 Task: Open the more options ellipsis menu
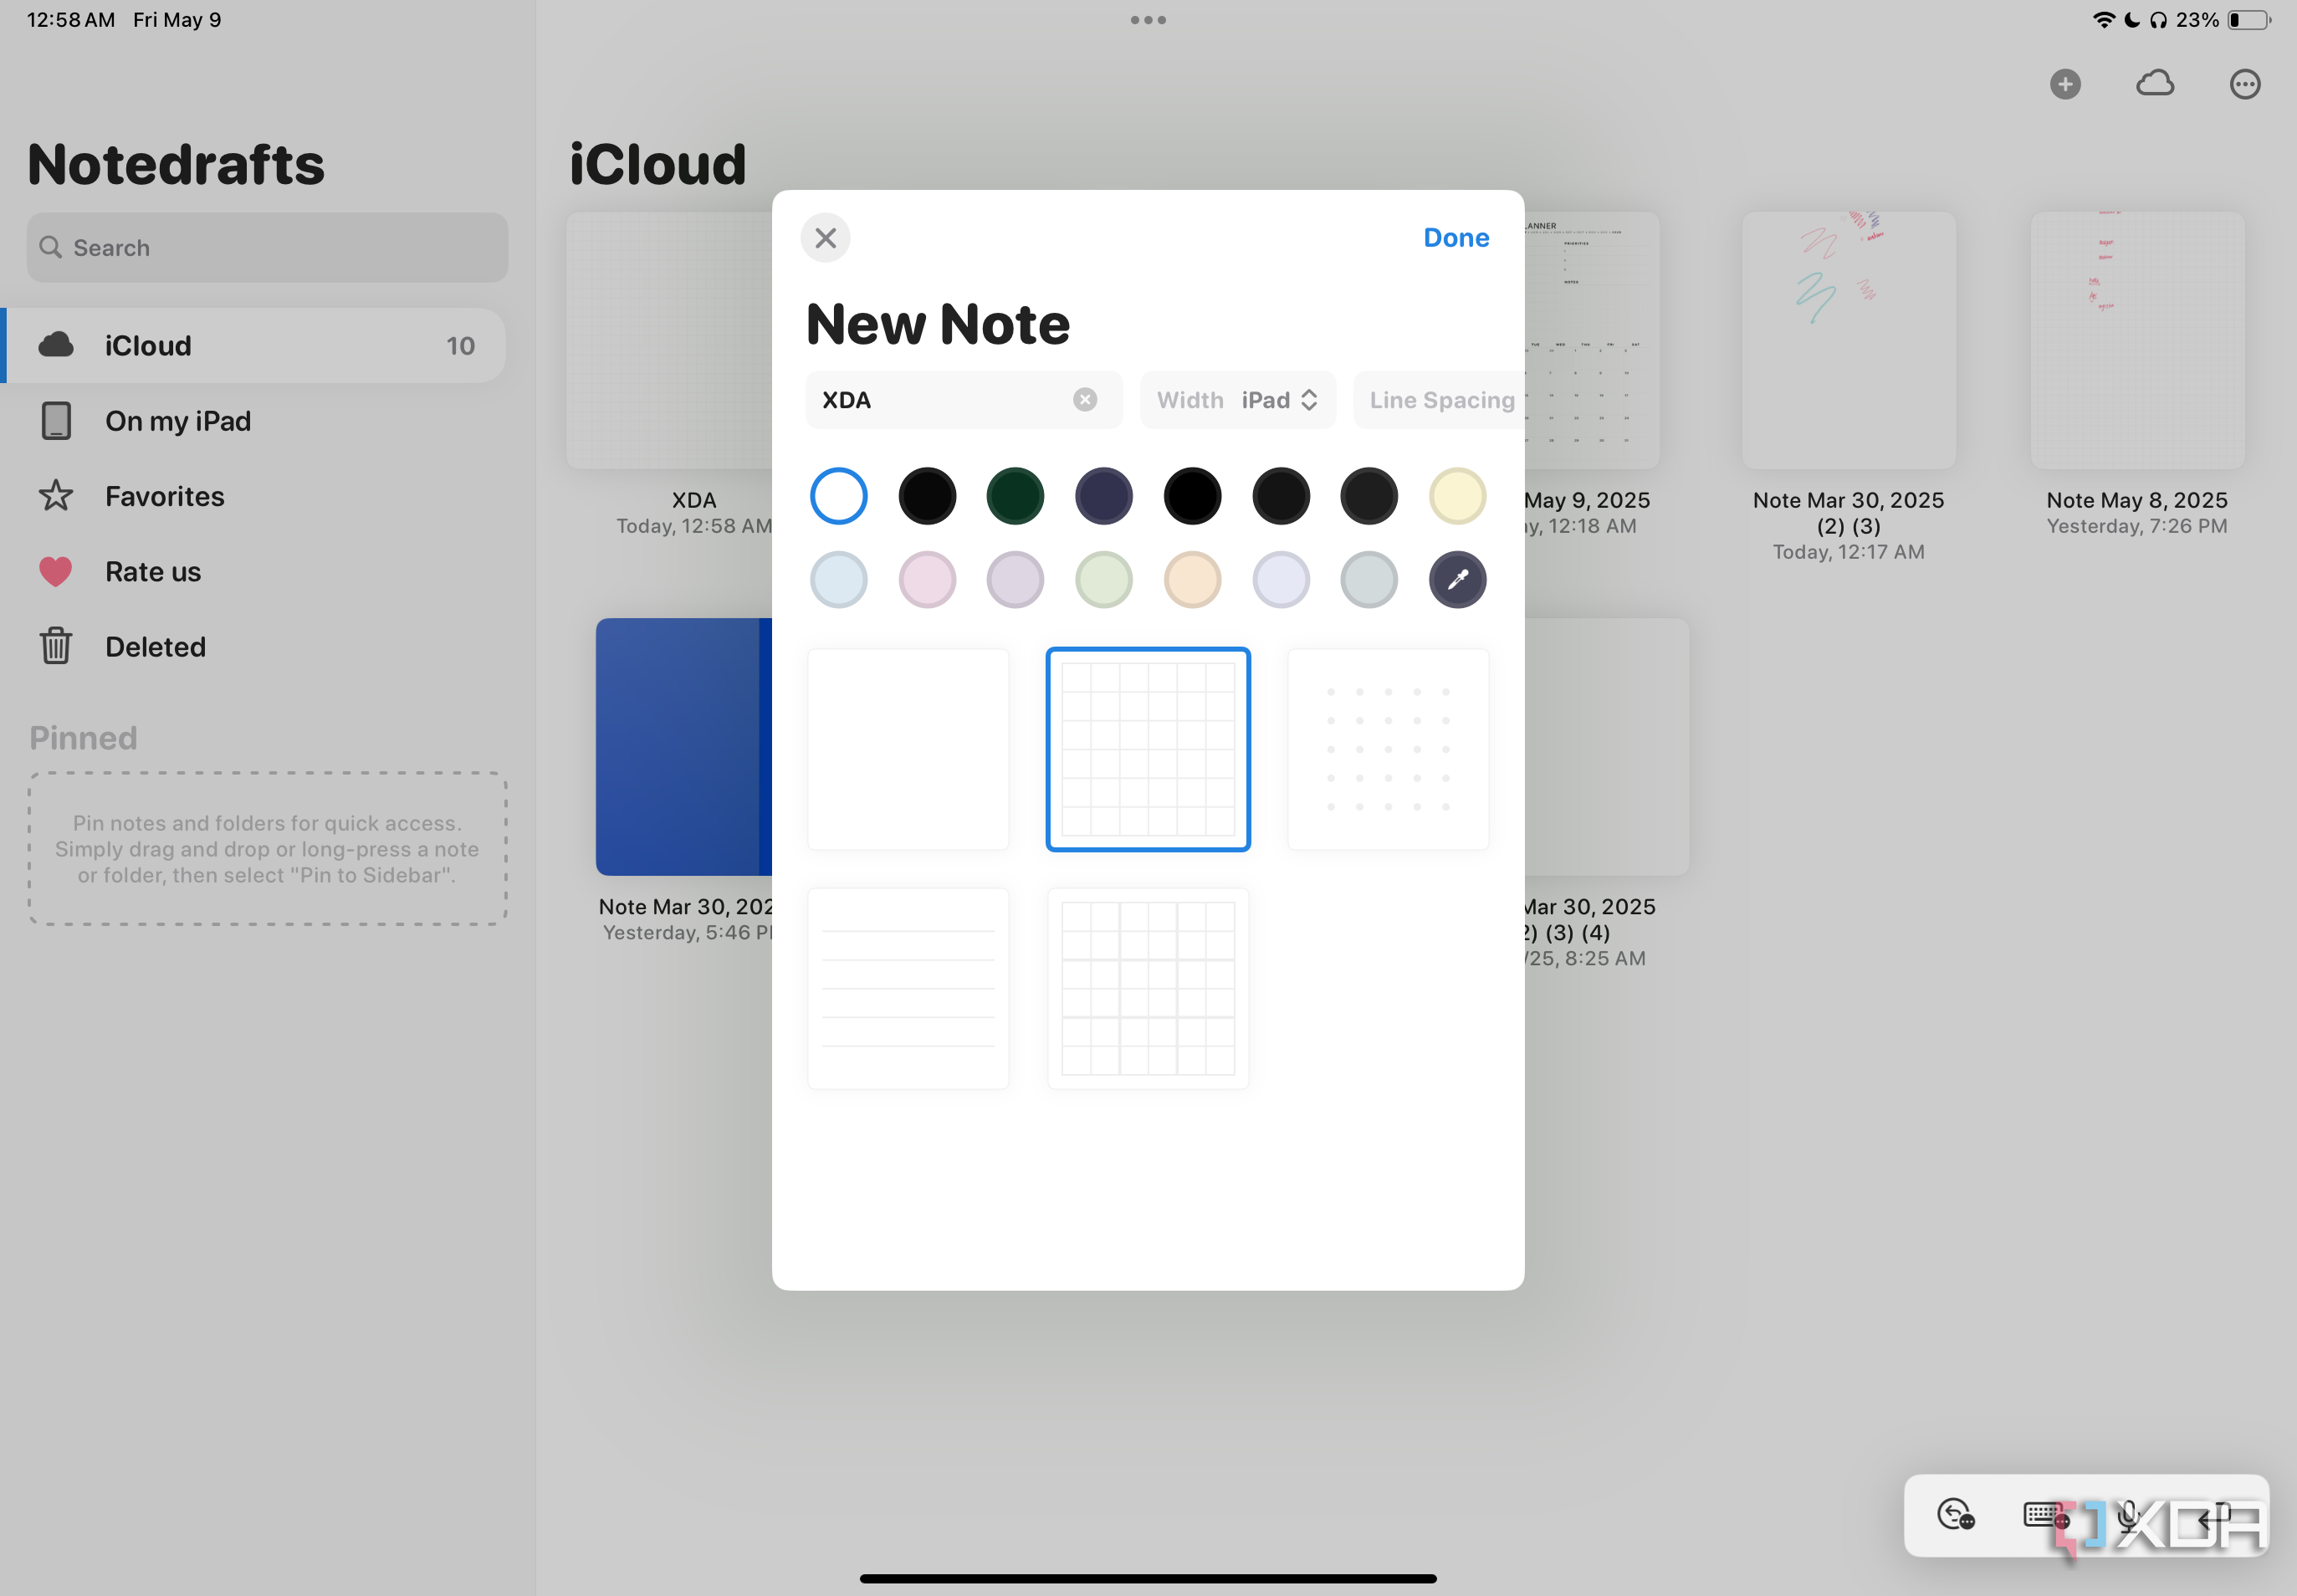coord(2245,84)
